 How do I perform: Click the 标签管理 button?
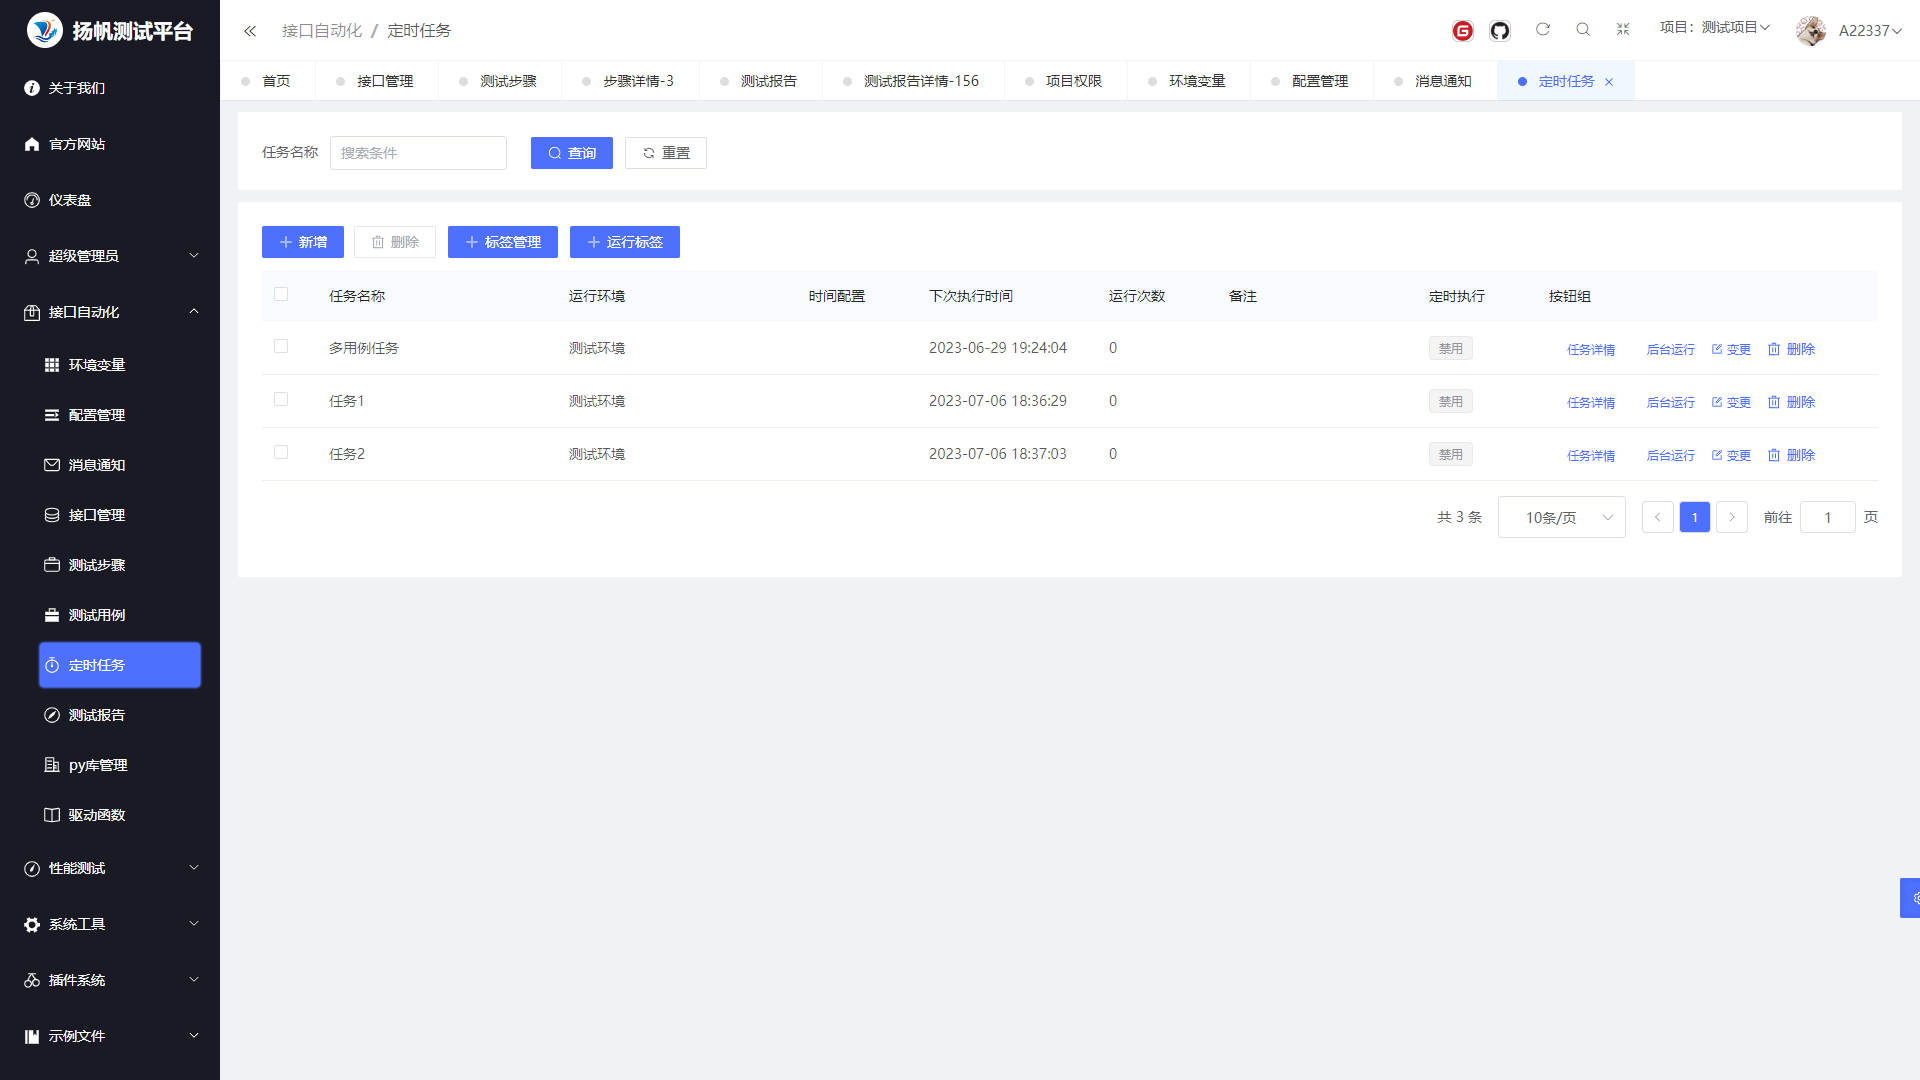pyautogui.click(x=502, y=242)
